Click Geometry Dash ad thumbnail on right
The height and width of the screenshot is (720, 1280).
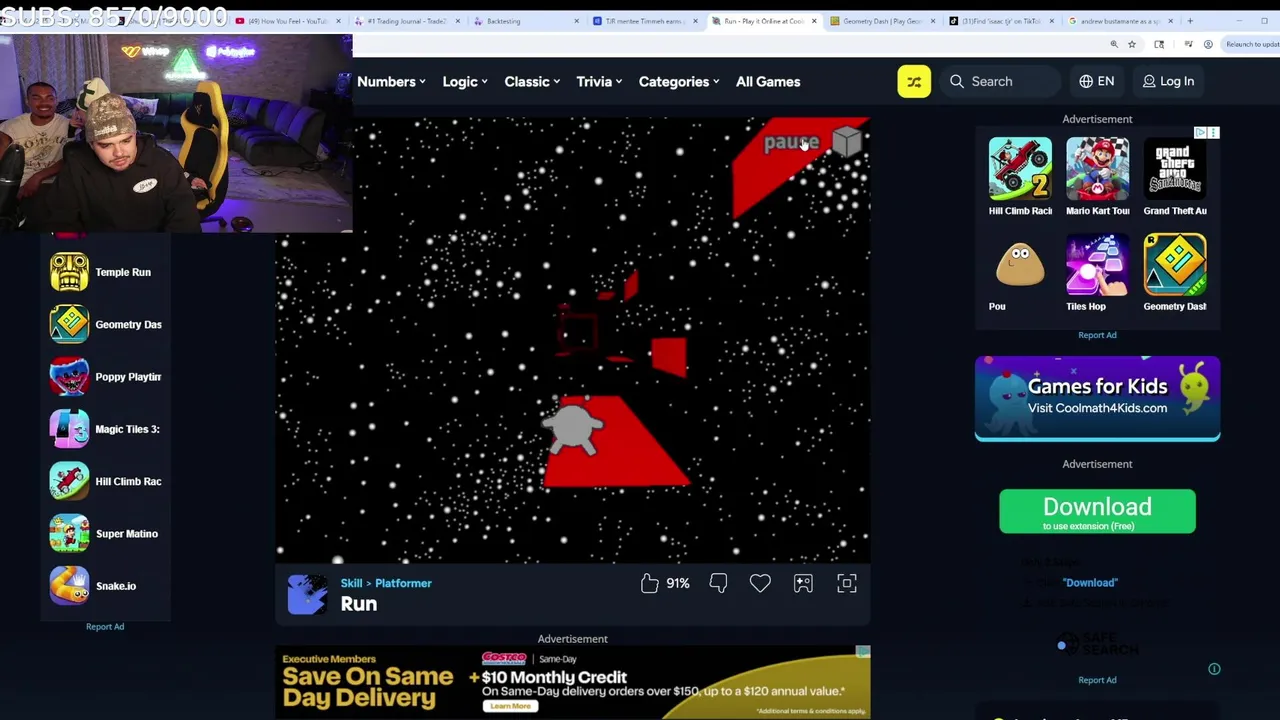pyautogui.click(x=1175, y=265)
